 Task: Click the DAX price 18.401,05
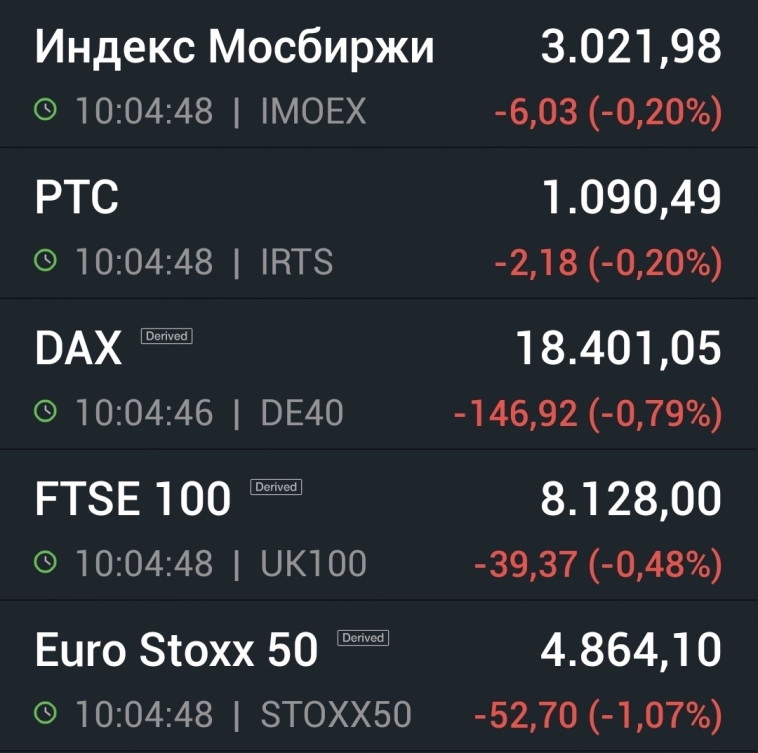point(618,349)
